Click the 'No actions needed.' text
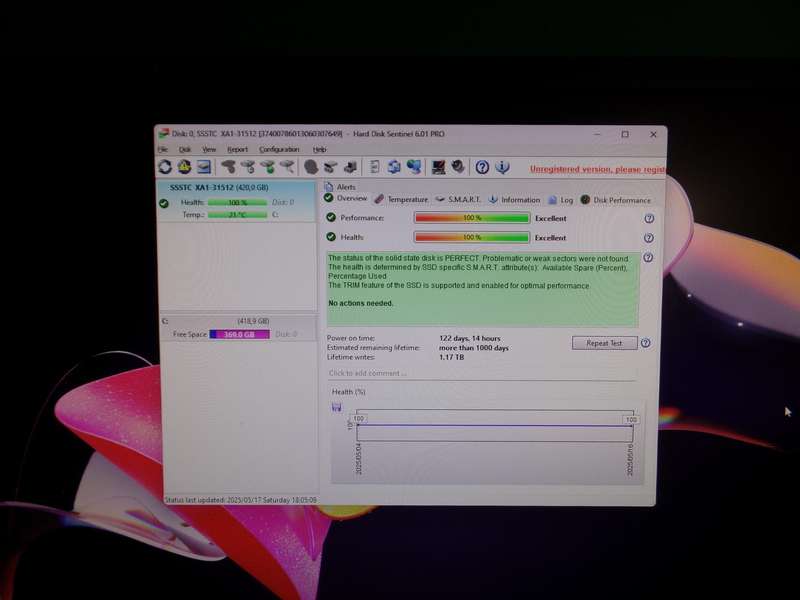 [x=361, y=303]
